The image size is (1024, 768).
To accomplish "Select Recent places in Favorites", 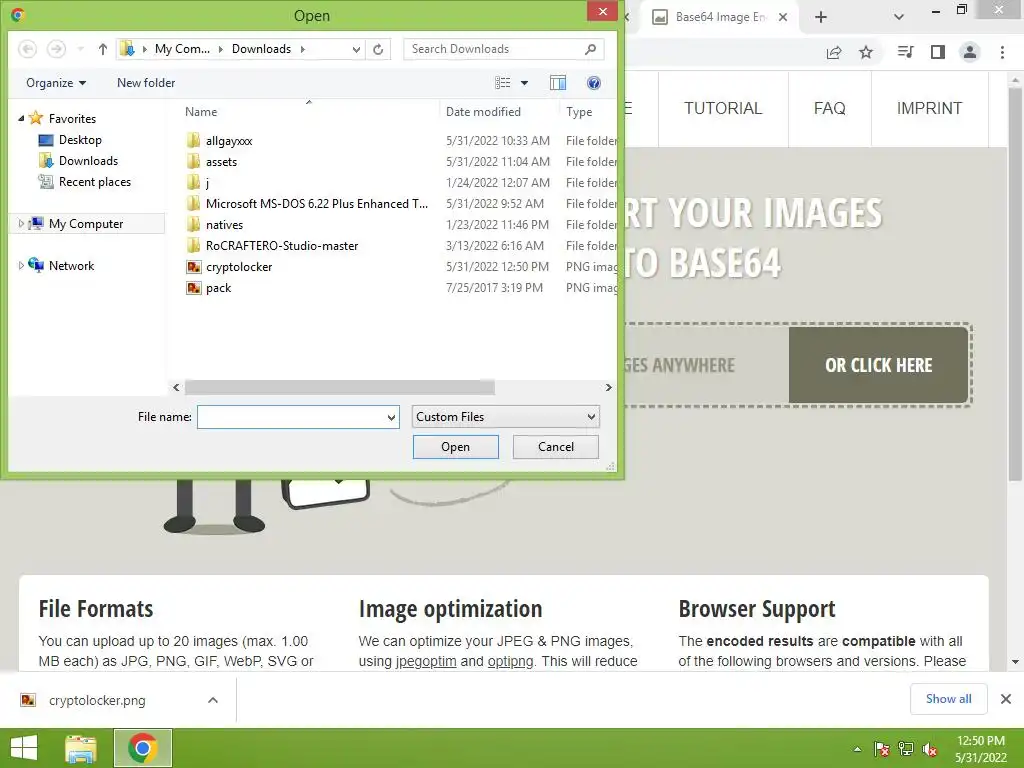I will tap(95, 182).
